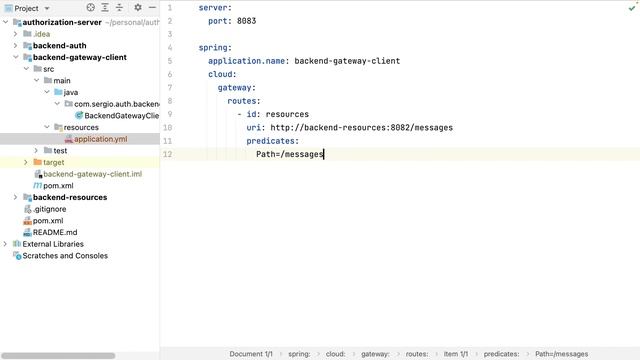640x360 pixels.
Task: Collapse the backend-gateway-client module
Action: pos(16,57)
